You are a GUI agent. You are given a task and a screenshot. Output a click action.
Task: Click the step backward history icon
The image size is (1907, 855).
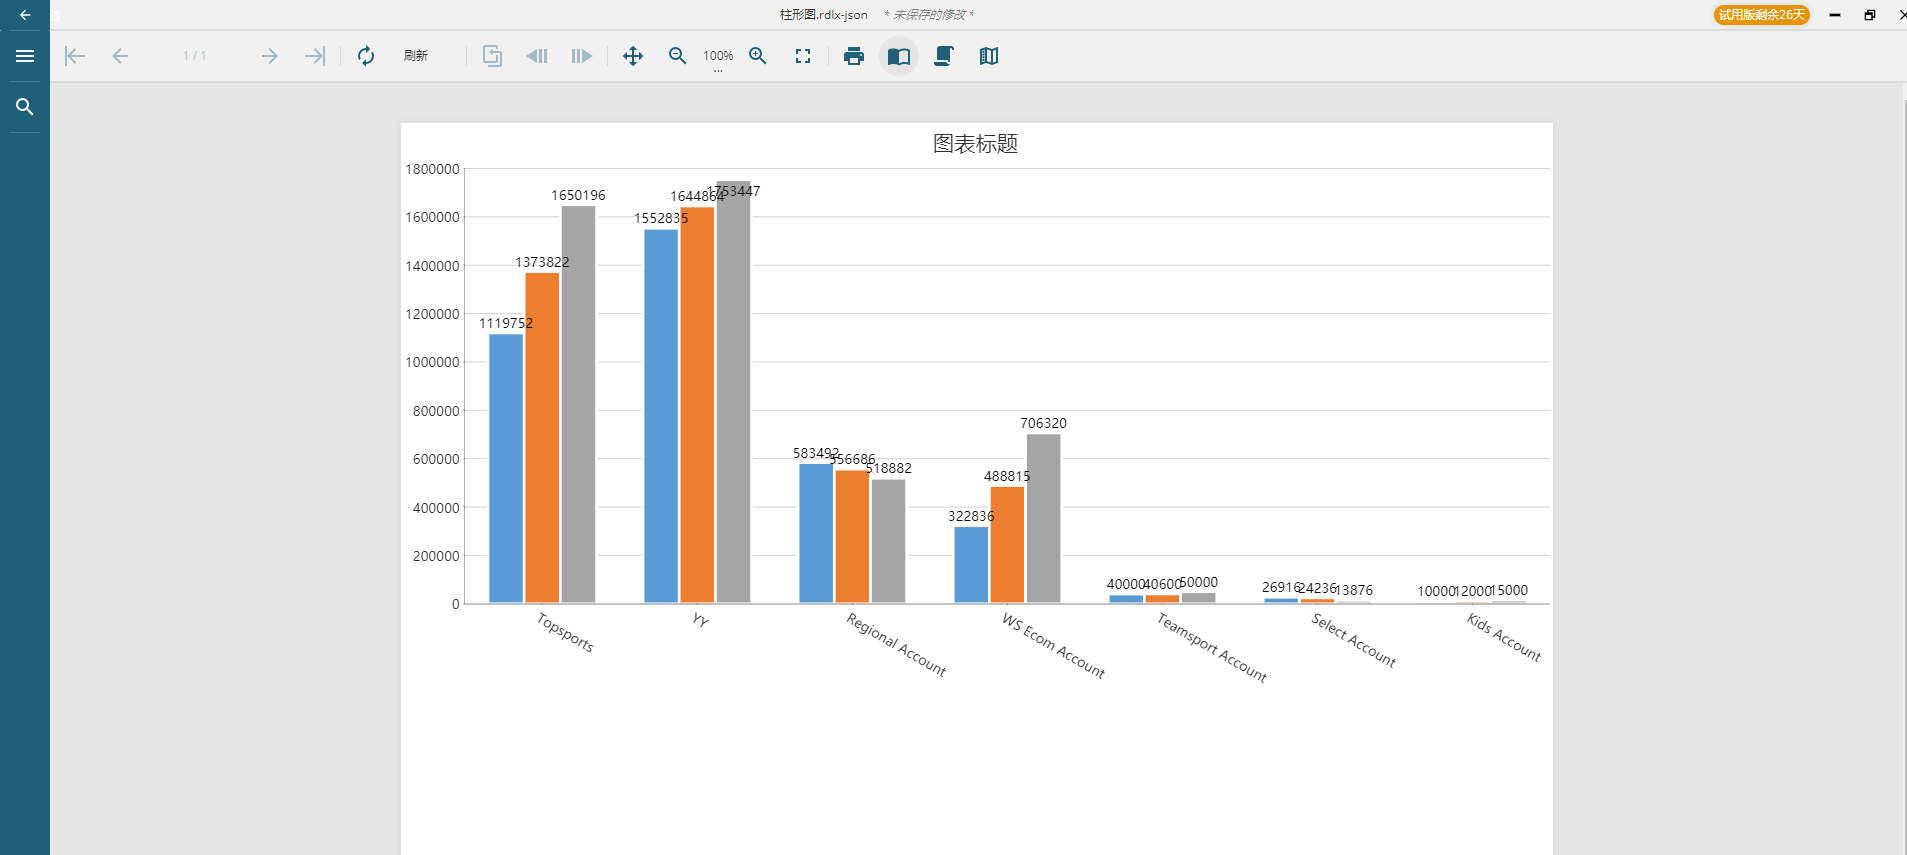coord(537,56)
